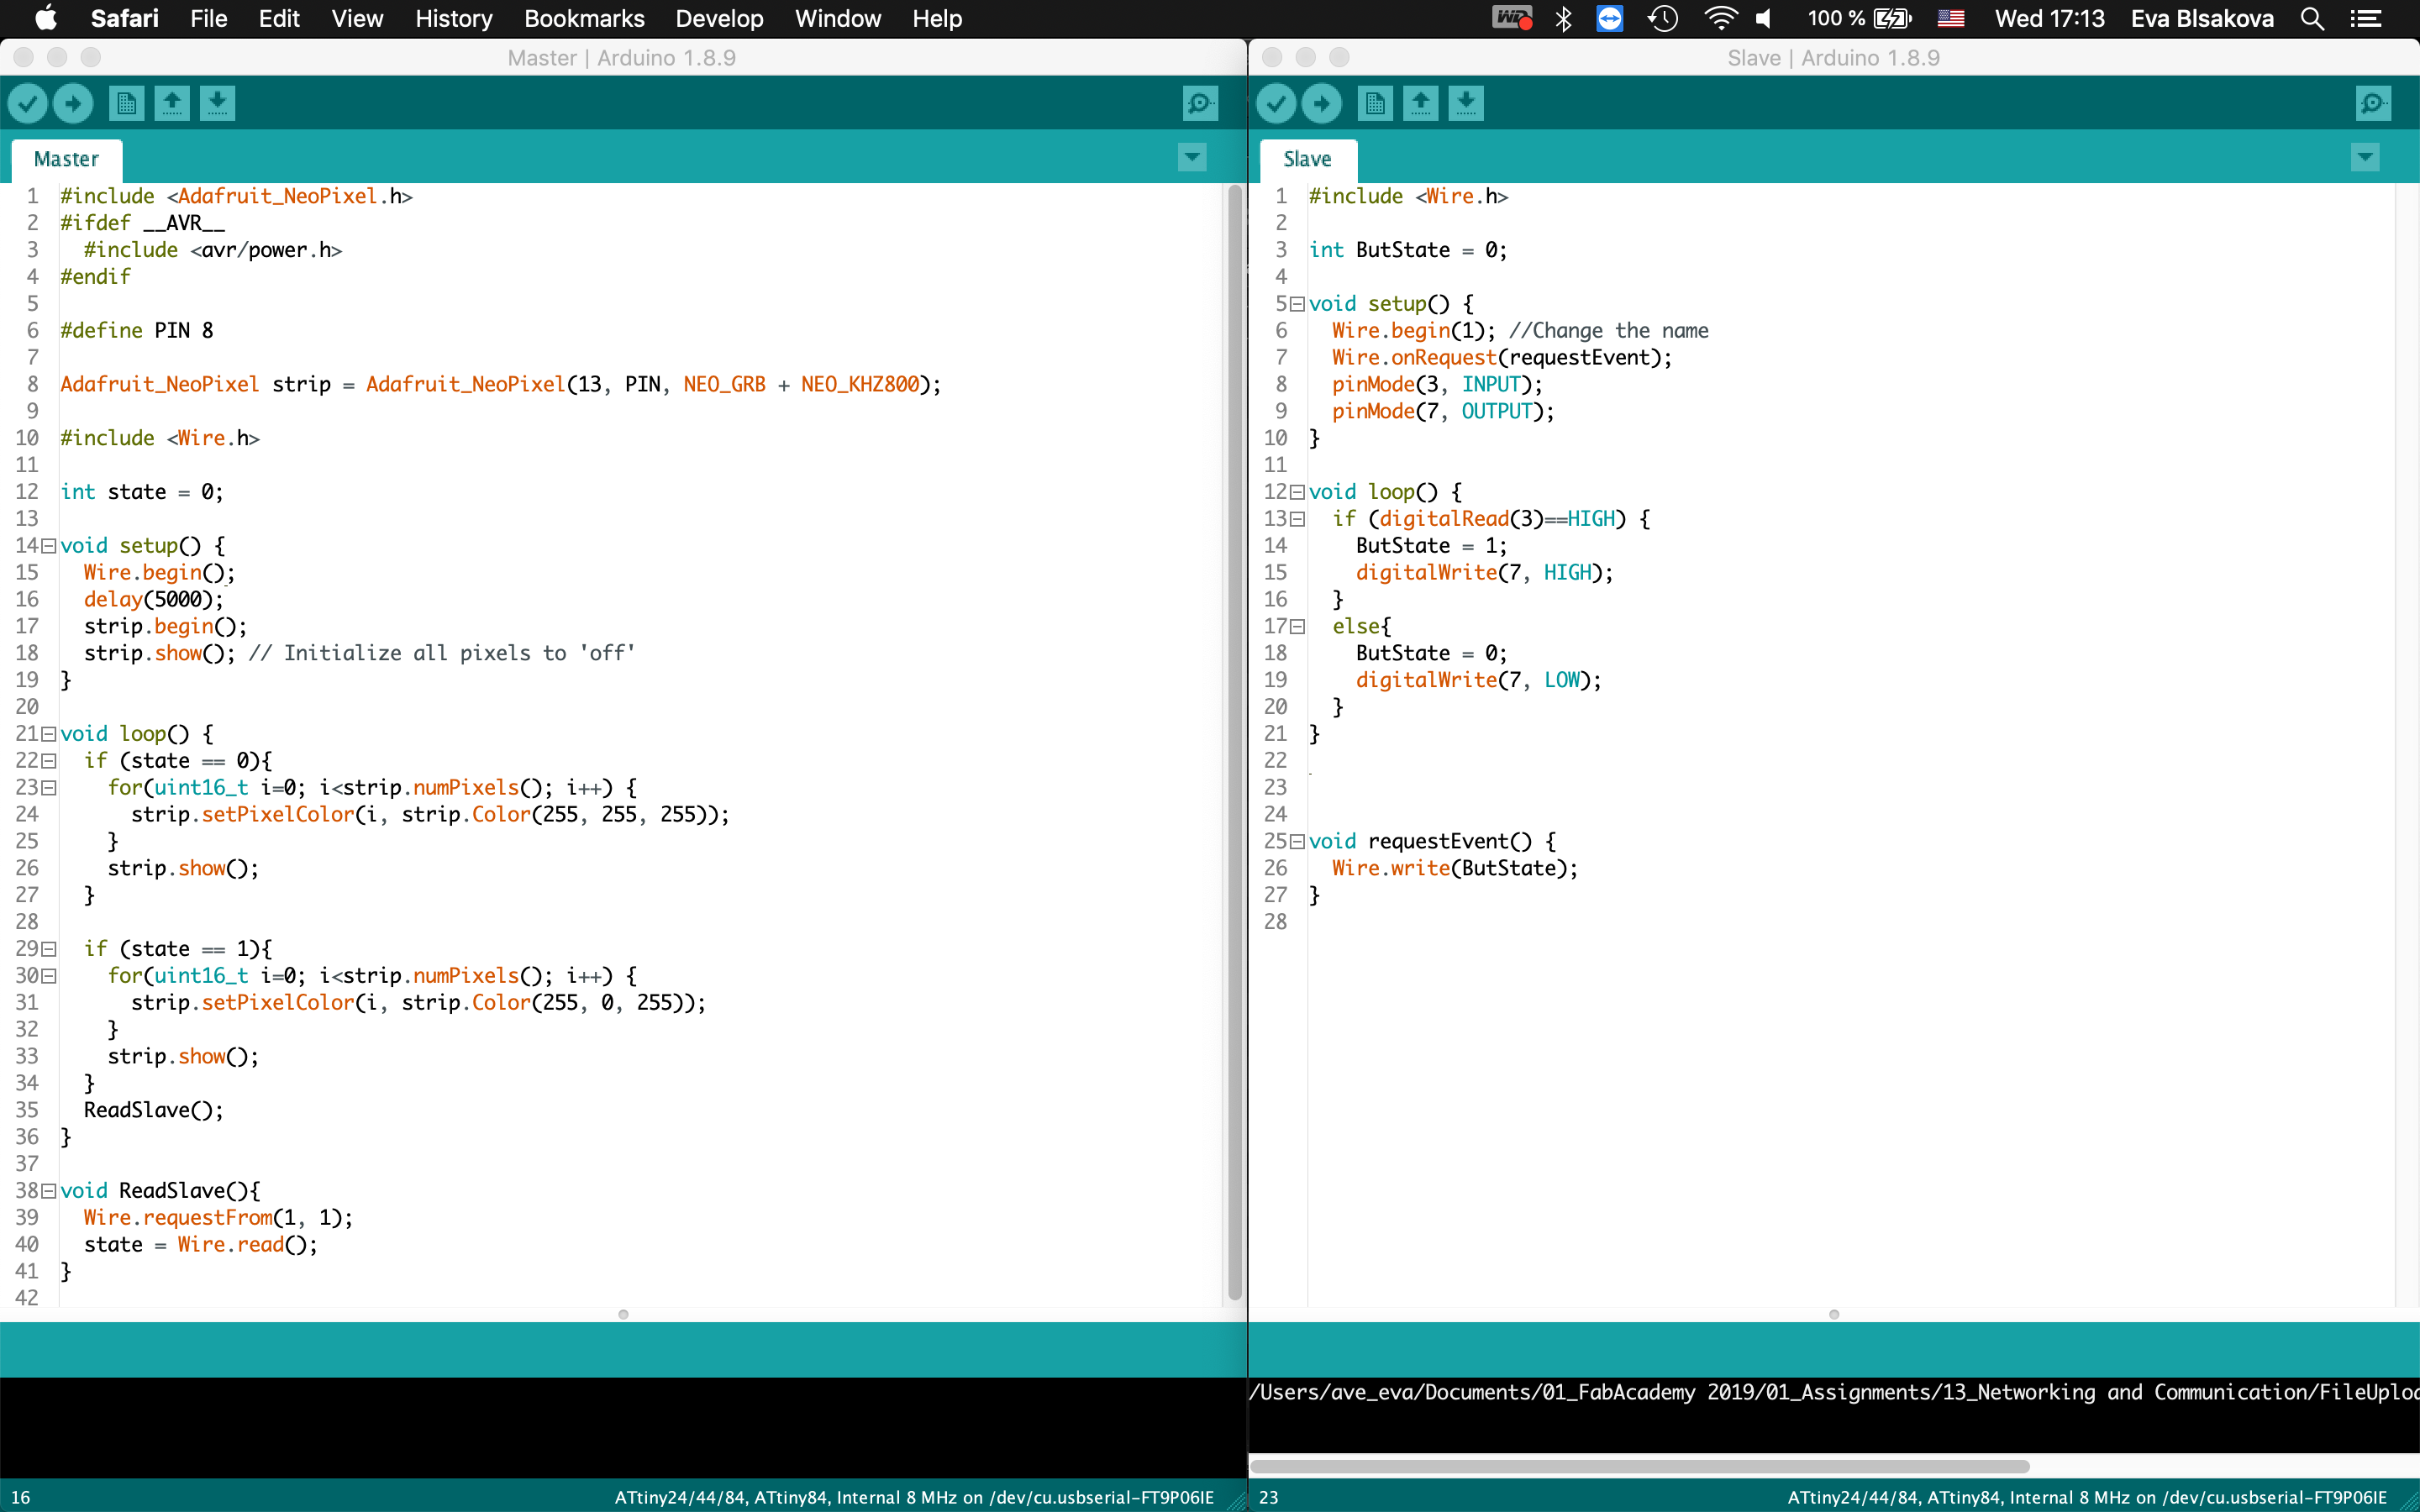Collapse requestEvent function fold in Slave
Viewport: 2420px width, 1512px height.
point(1297,842)
